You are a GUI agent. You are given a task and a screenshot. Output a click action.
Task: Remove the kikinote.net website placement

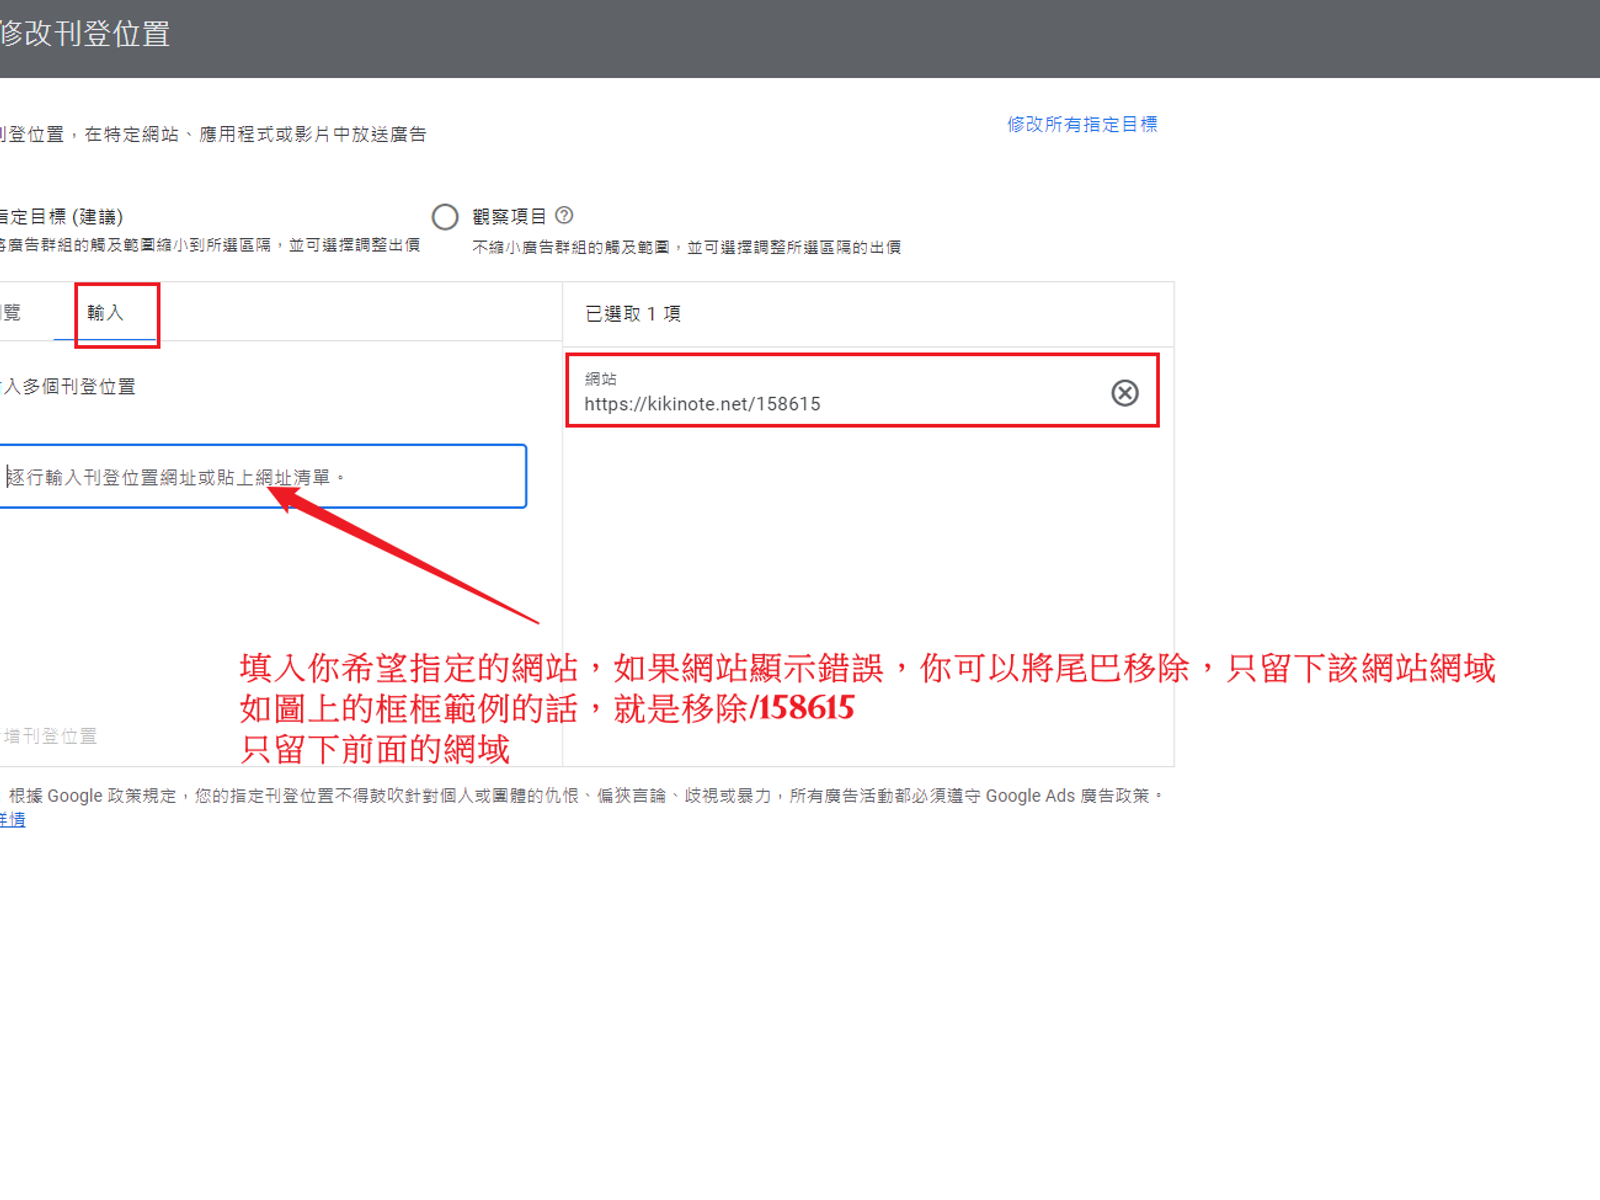click(1125, 393)
